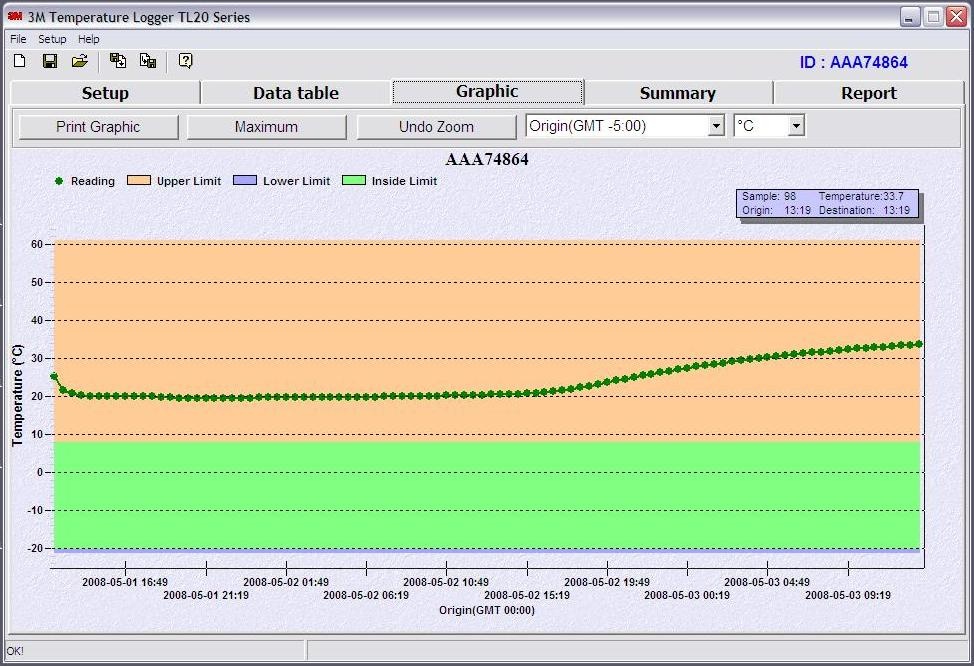Image resolution: width=974 pixels, height=666 pixels.
Task: Click the 60 value on y-axis
Action: point(37,244)
